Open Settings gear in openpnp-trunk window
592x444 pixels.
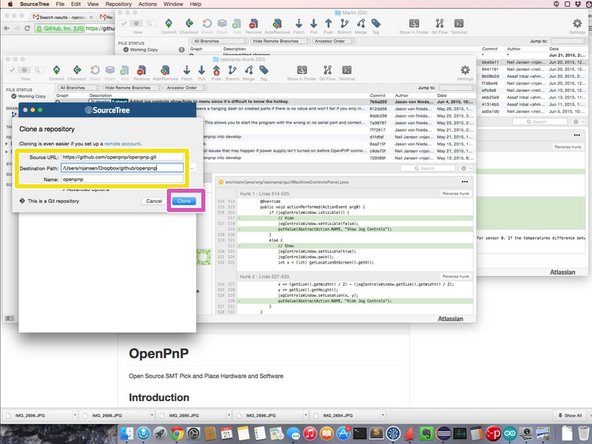[x=465, y=70]
